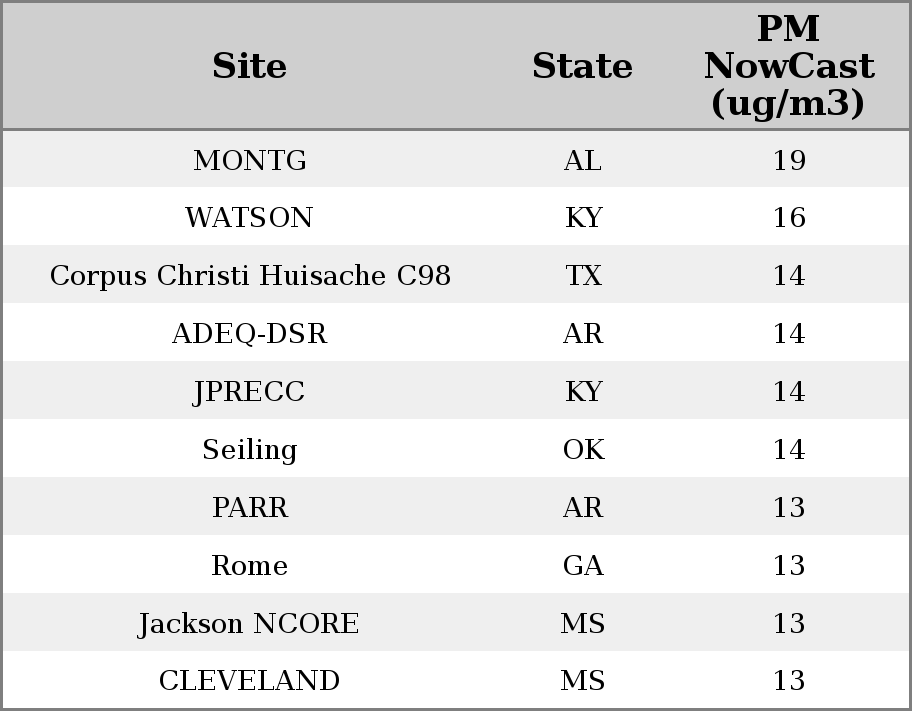The height and width of the screenshot is (711, 912).
Task: Click the State column header
Action: pyautogui.click(x=582, y=66)
